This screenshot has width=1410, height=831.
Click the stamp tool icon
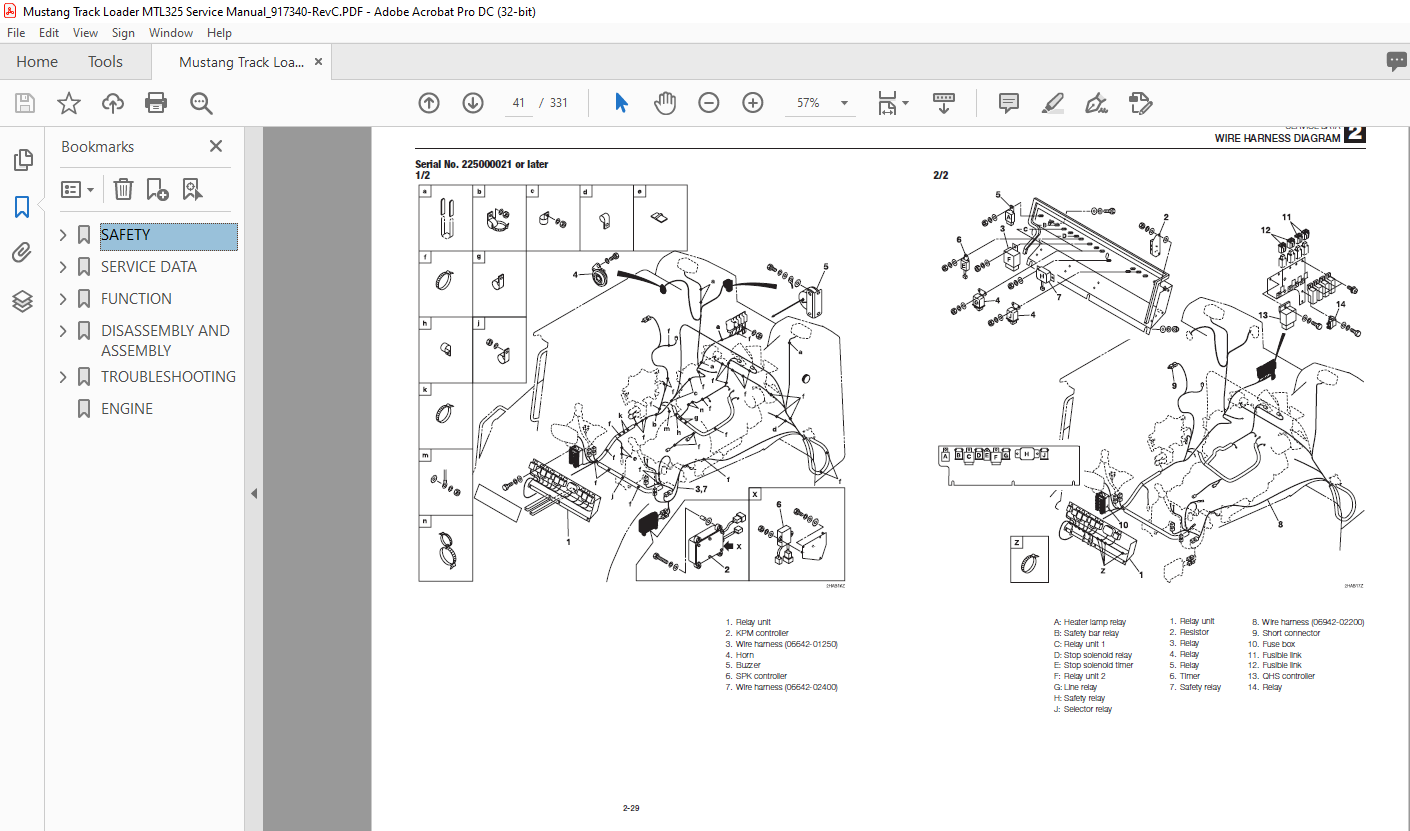1140,103
